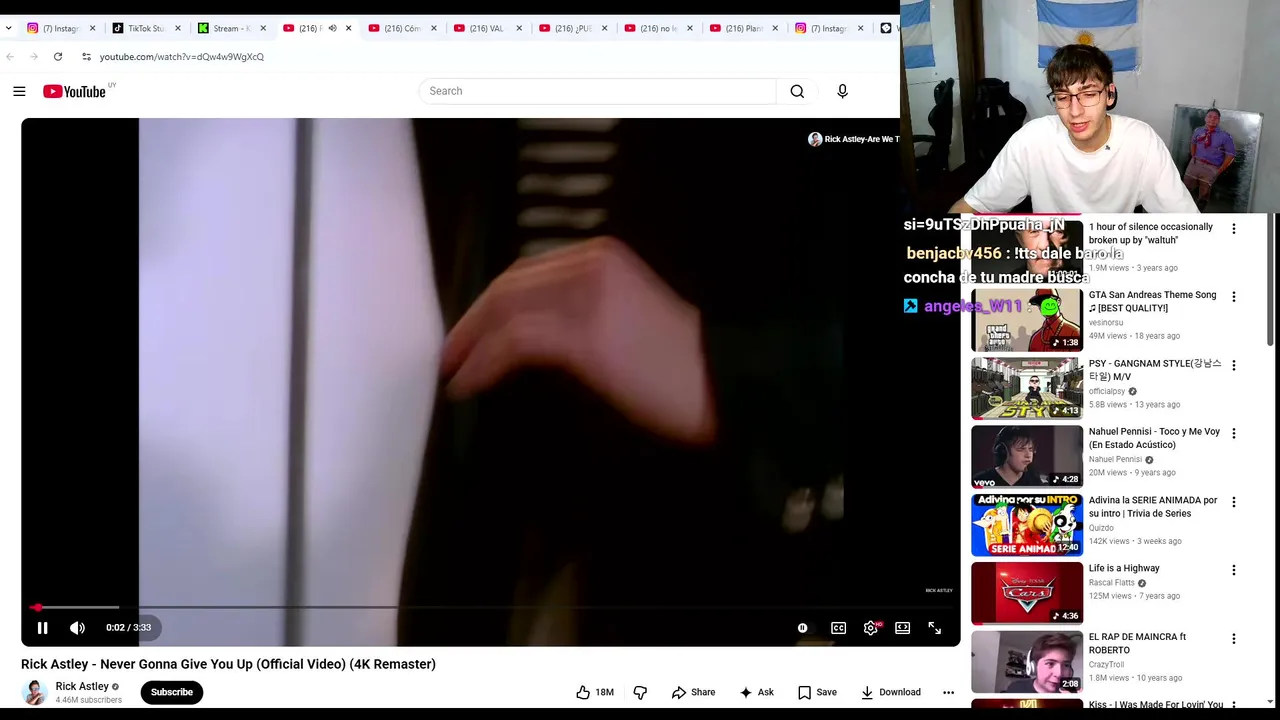Click the youtube.com address bar URL
1280x720 pixels.
(182, 57)
